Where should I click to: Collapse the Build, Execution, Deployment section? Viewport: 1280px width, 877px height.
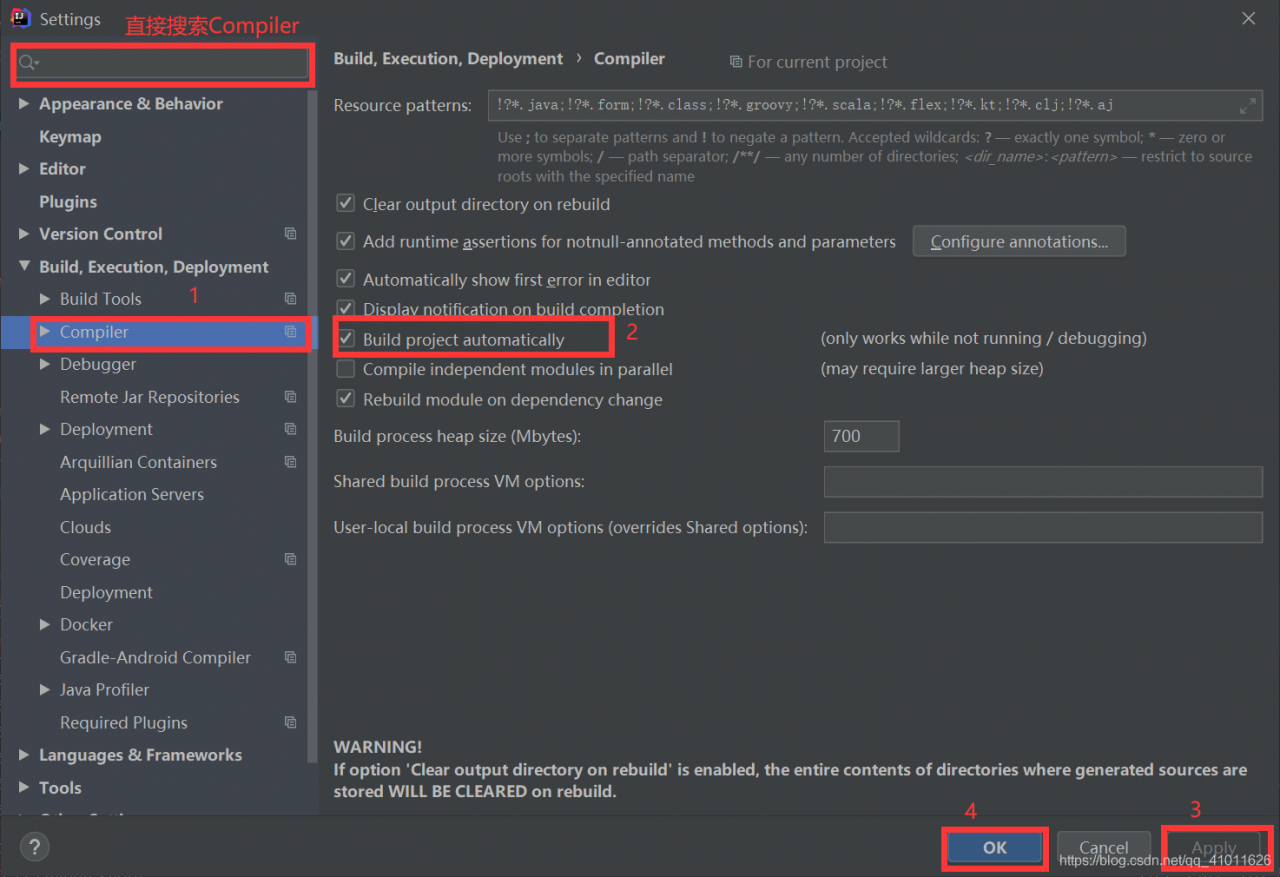click(x=24, y=267)
